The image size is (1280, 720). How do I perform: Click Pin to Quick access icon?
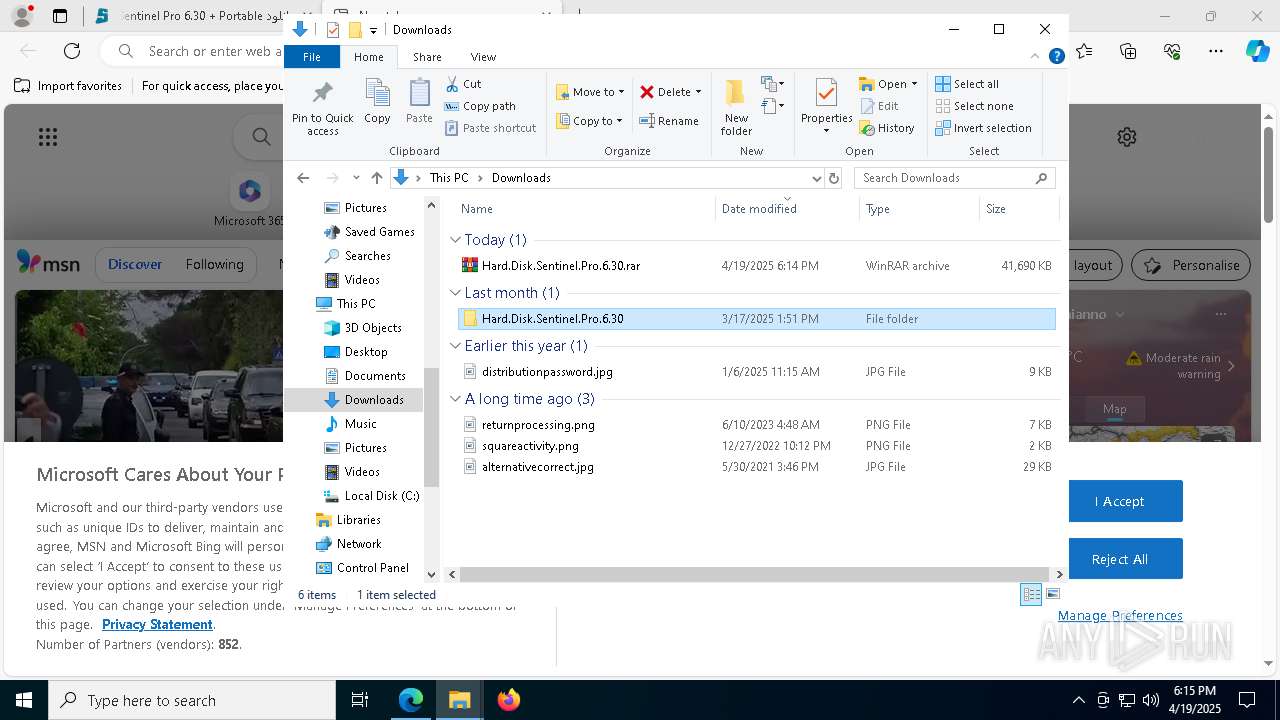[322, 107]
